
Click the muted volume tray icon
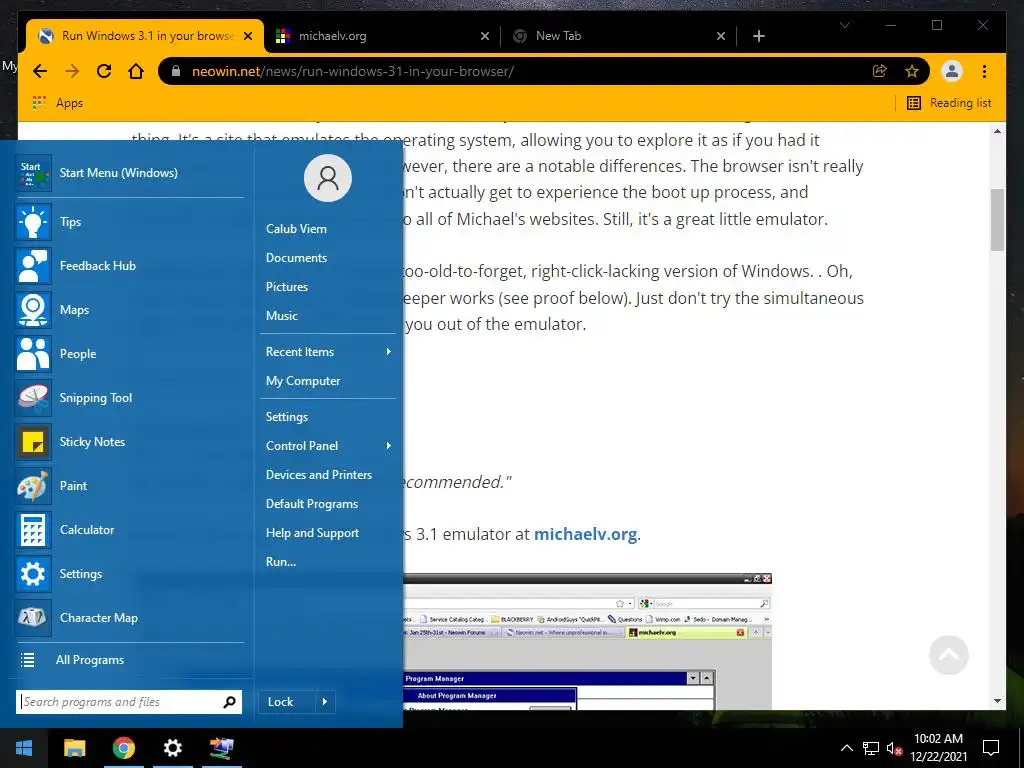893,748
